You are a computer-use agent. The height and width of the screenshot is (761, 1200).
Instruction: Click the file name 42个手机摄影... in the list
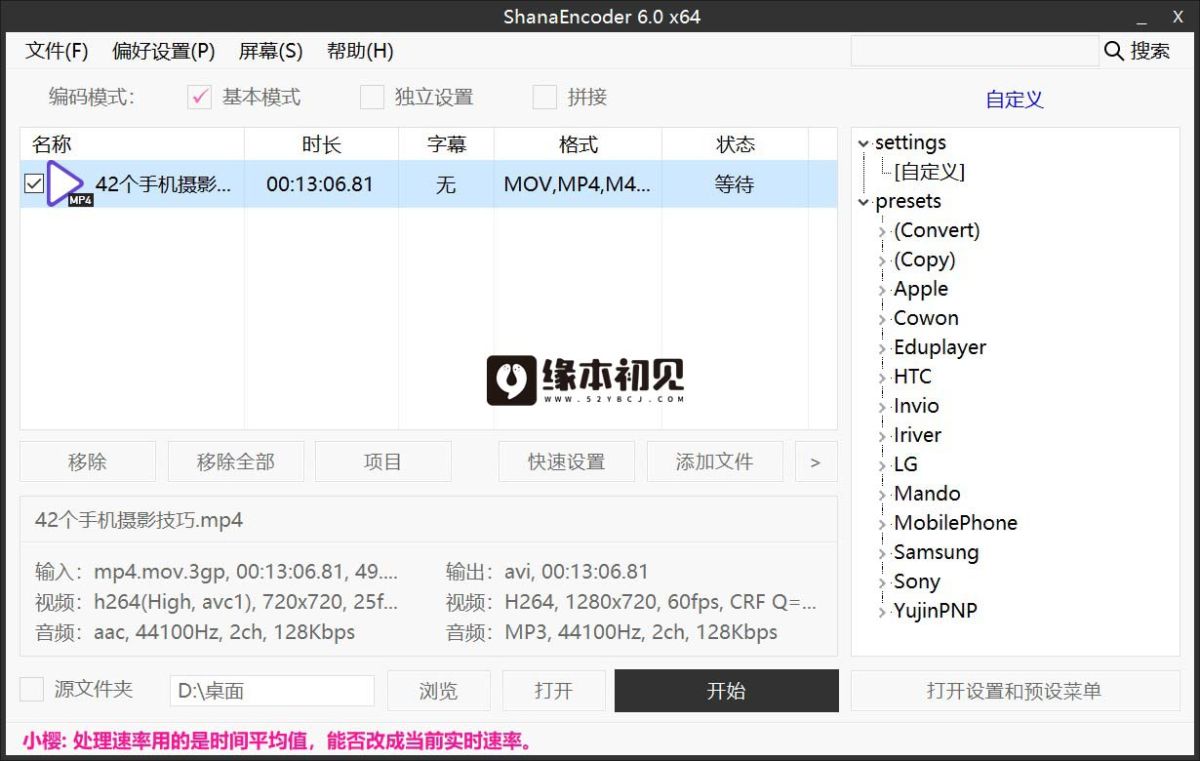click(x=164, y=185)
